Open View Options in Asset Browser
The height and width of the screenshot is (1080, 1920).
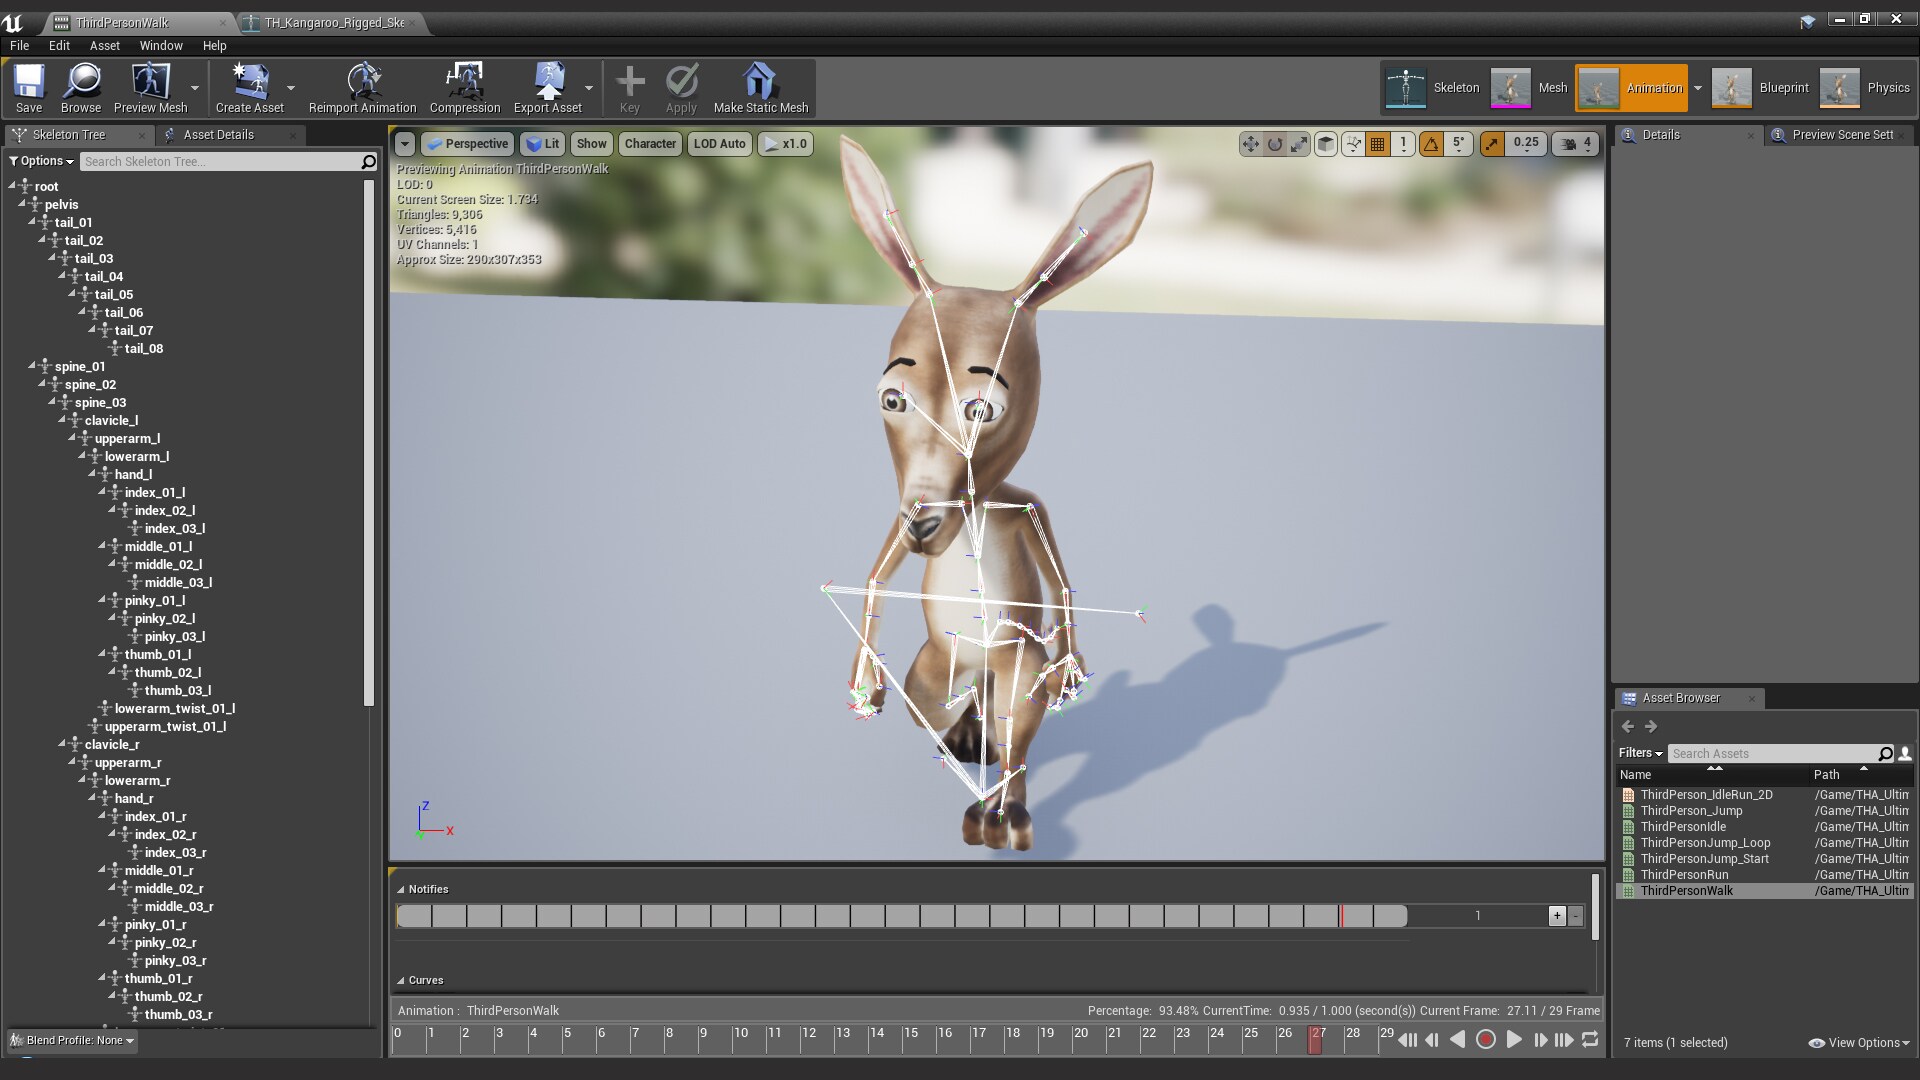[1857, 1042]
